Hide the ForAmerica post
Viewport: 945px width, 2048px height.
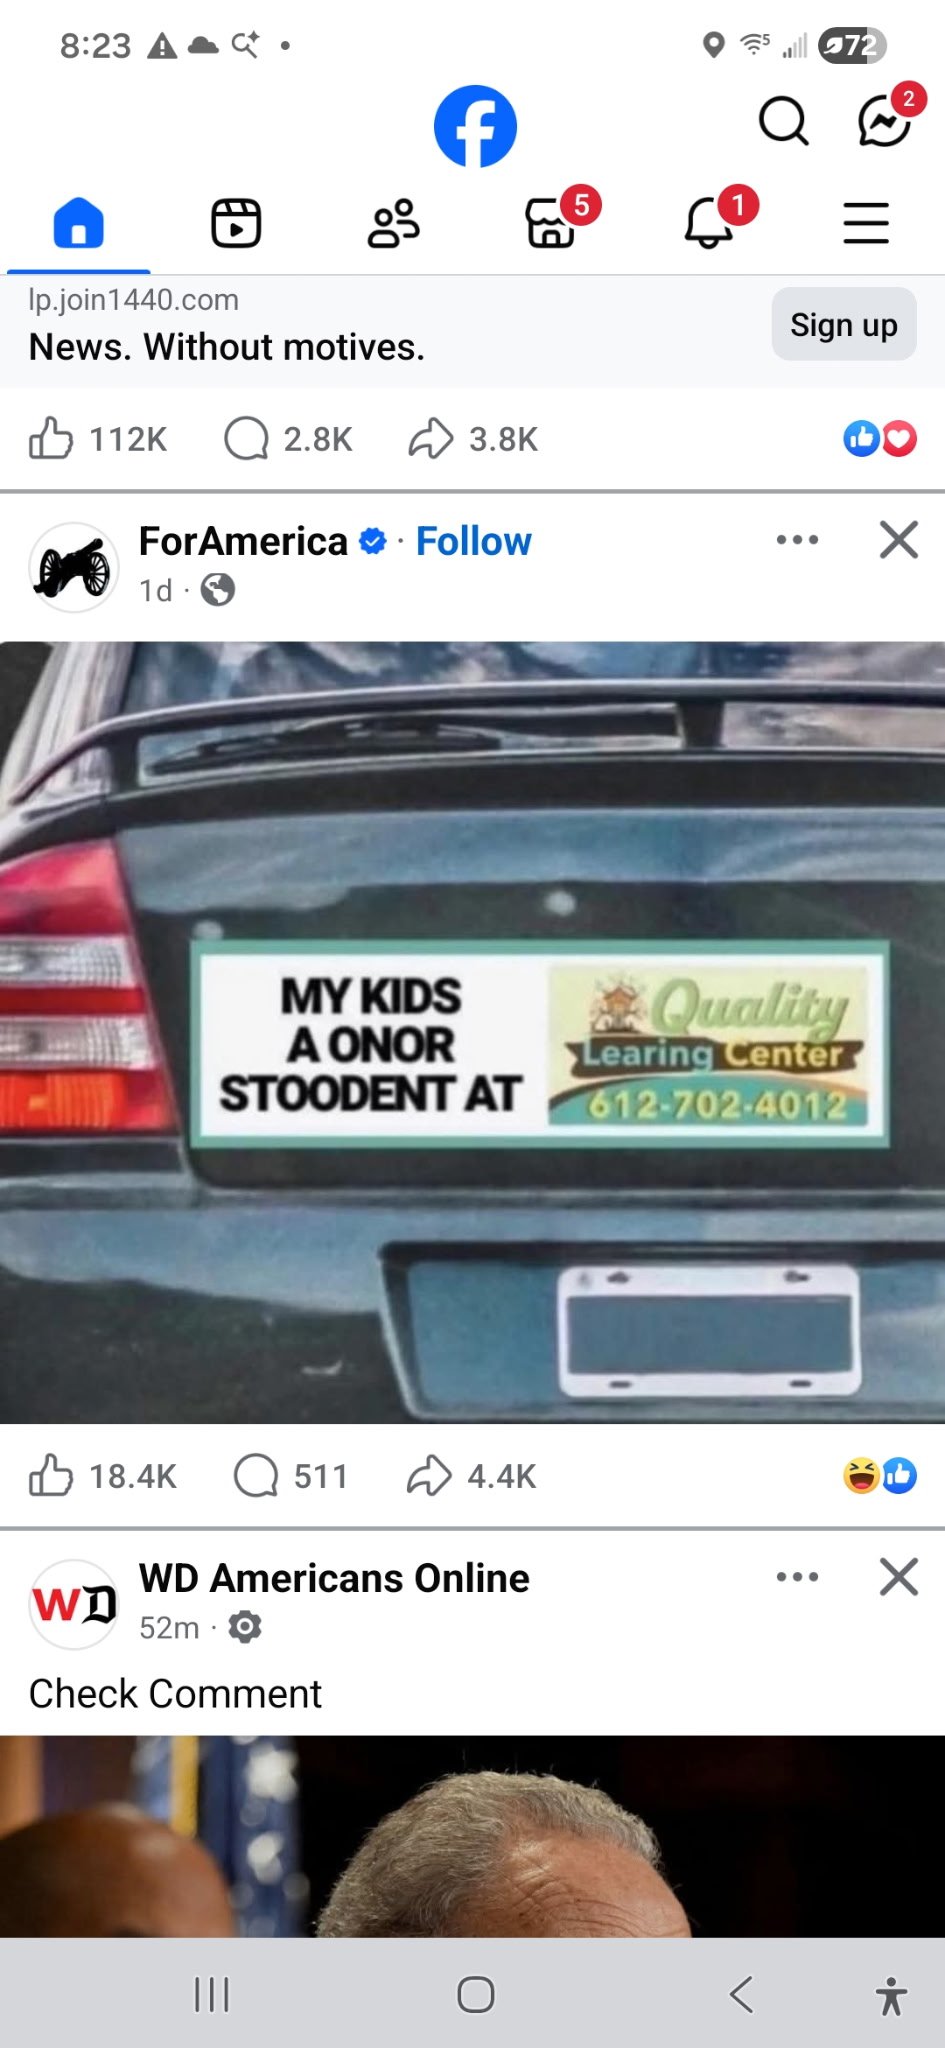(x=898, y=540)
